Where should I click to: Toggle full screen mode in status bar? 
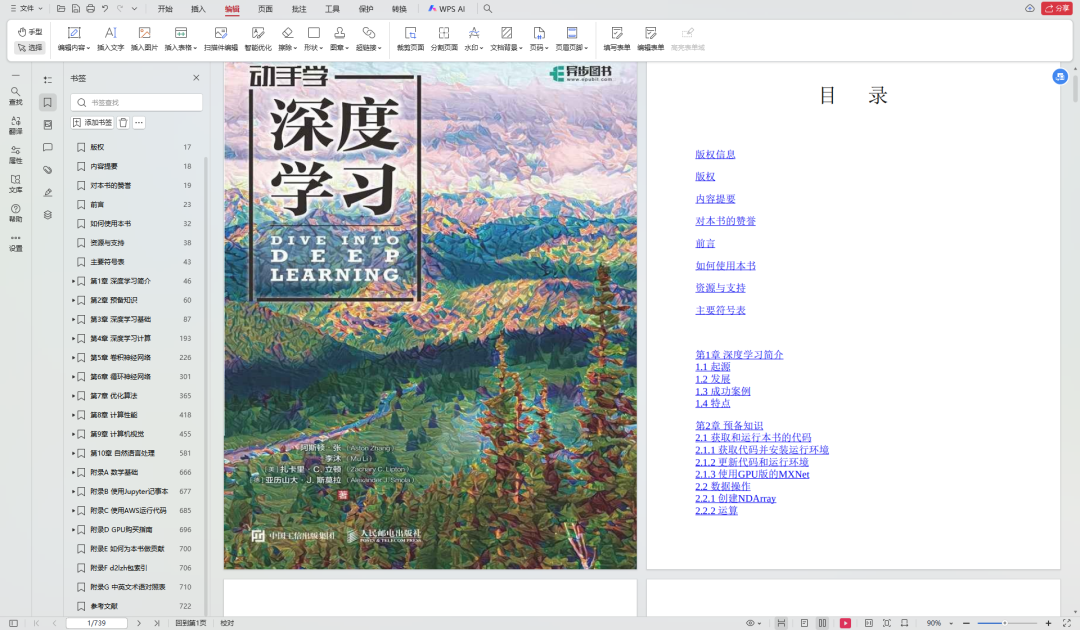tap(1066, 623)
